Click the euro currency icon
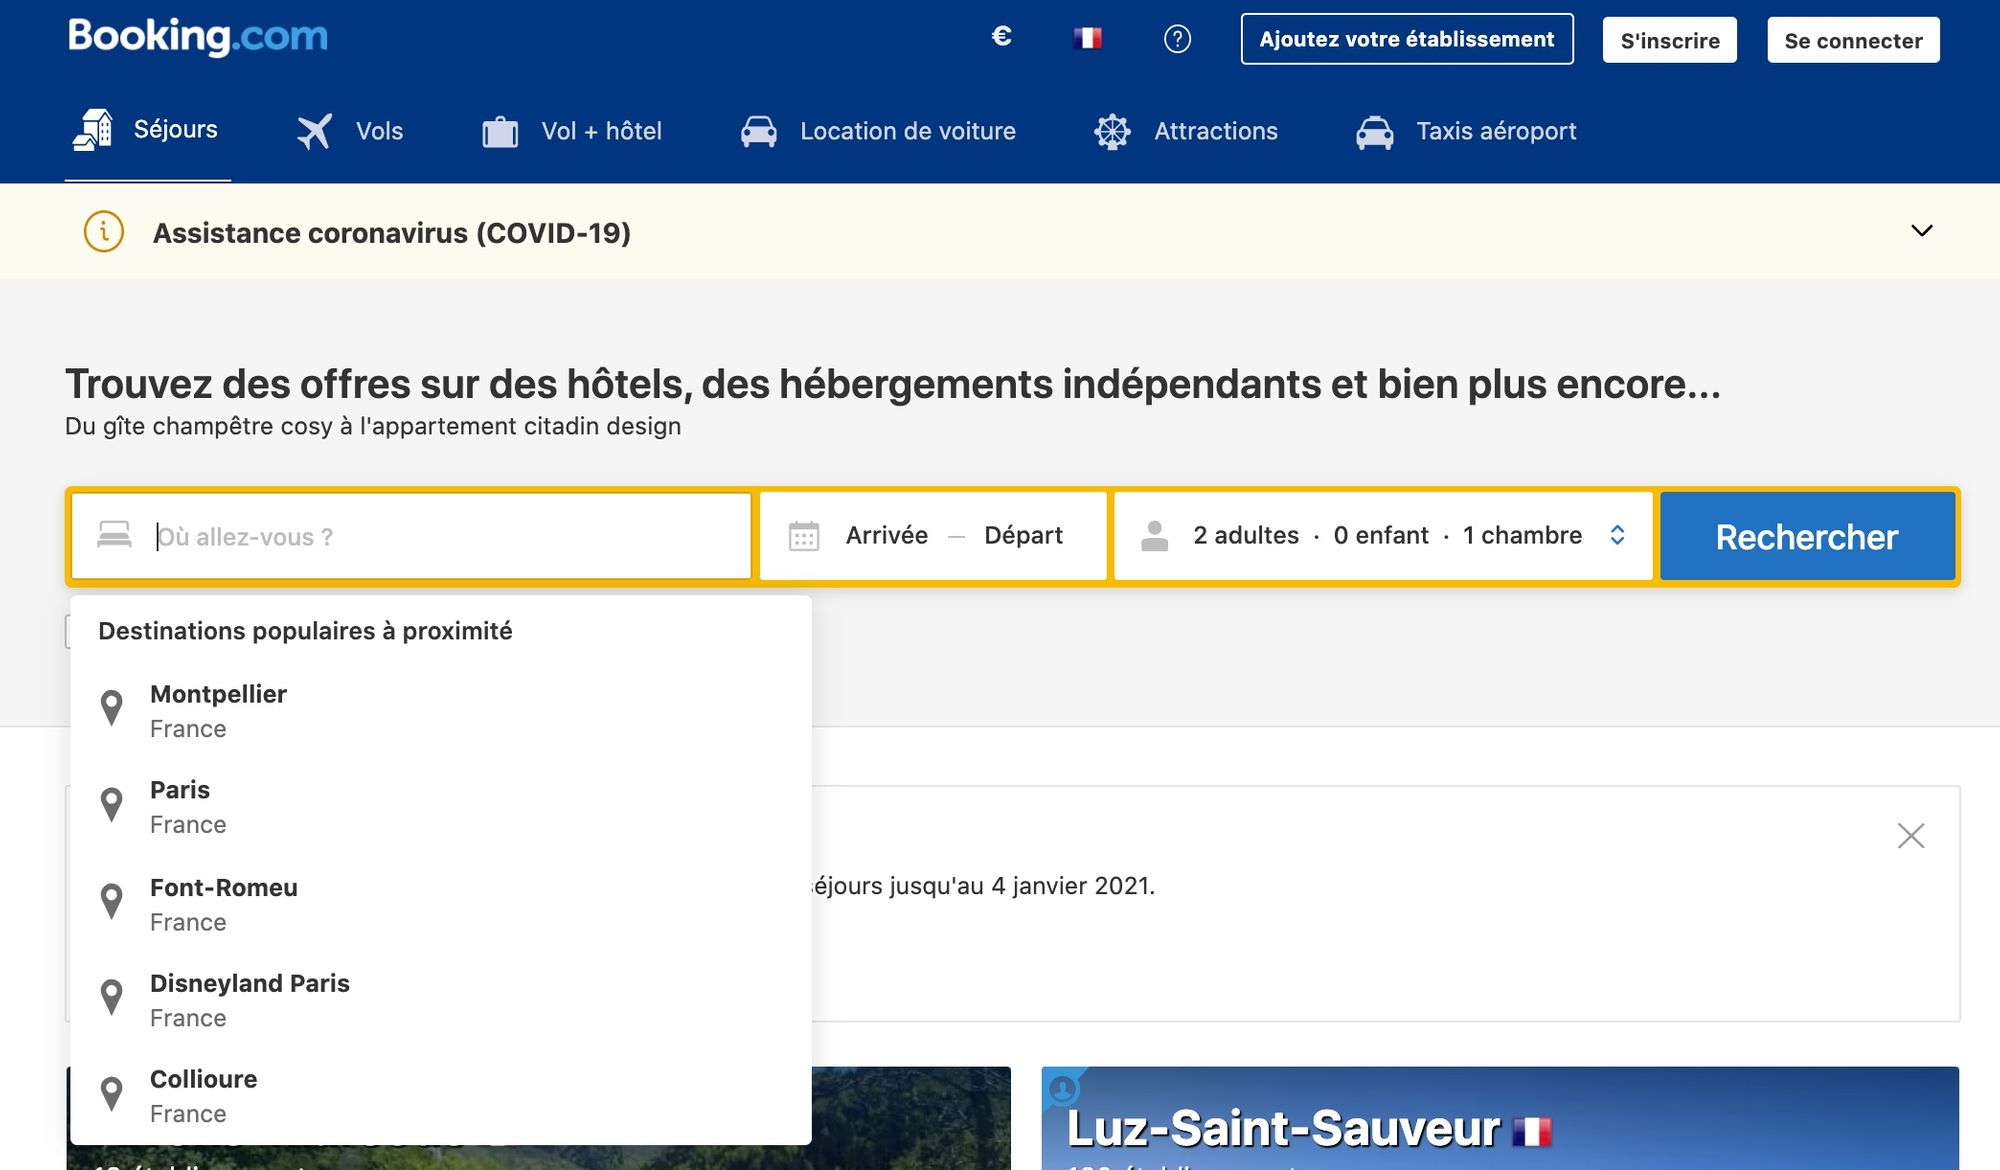This screenshot has height=1170, width=2000. pyautogui.click(x=1001, y=37)
